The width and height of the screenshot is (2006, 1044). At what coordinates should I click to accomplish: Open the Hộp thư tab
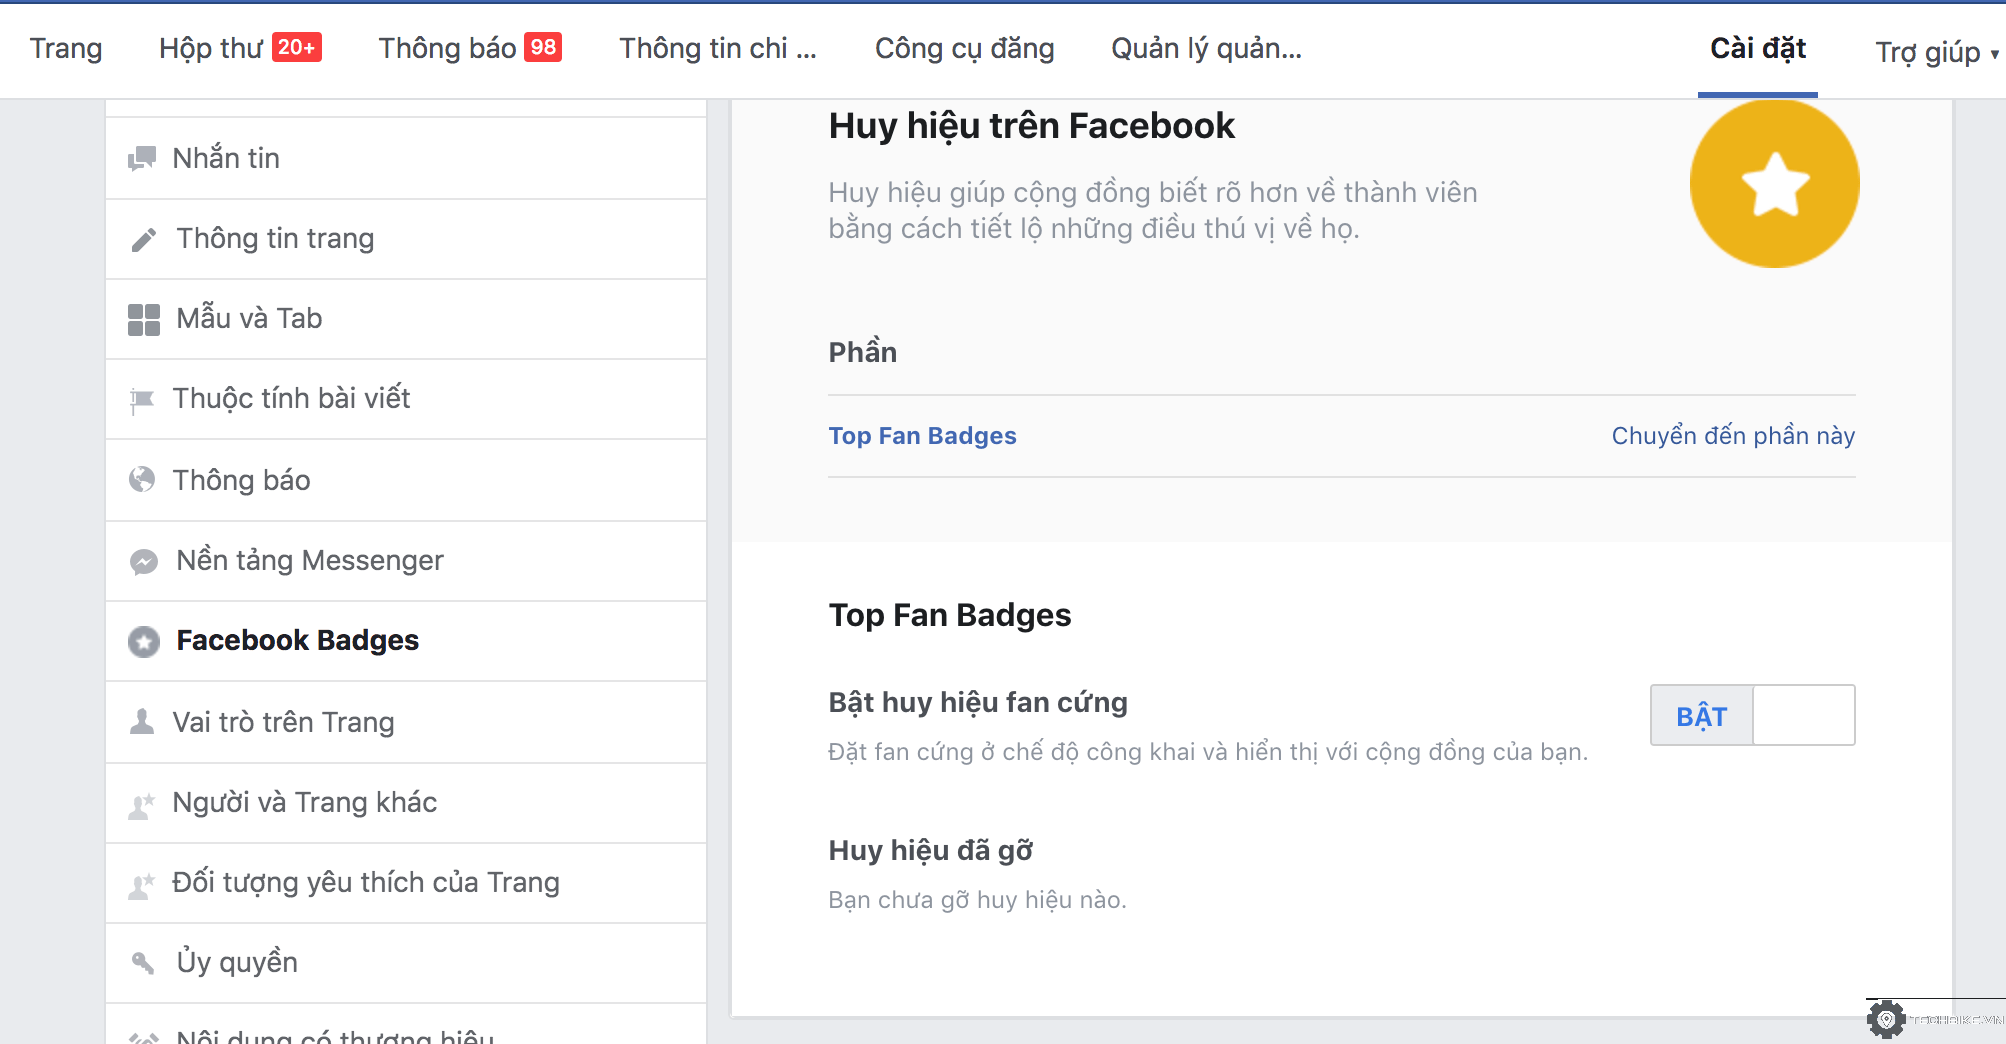tap(240, 48)
